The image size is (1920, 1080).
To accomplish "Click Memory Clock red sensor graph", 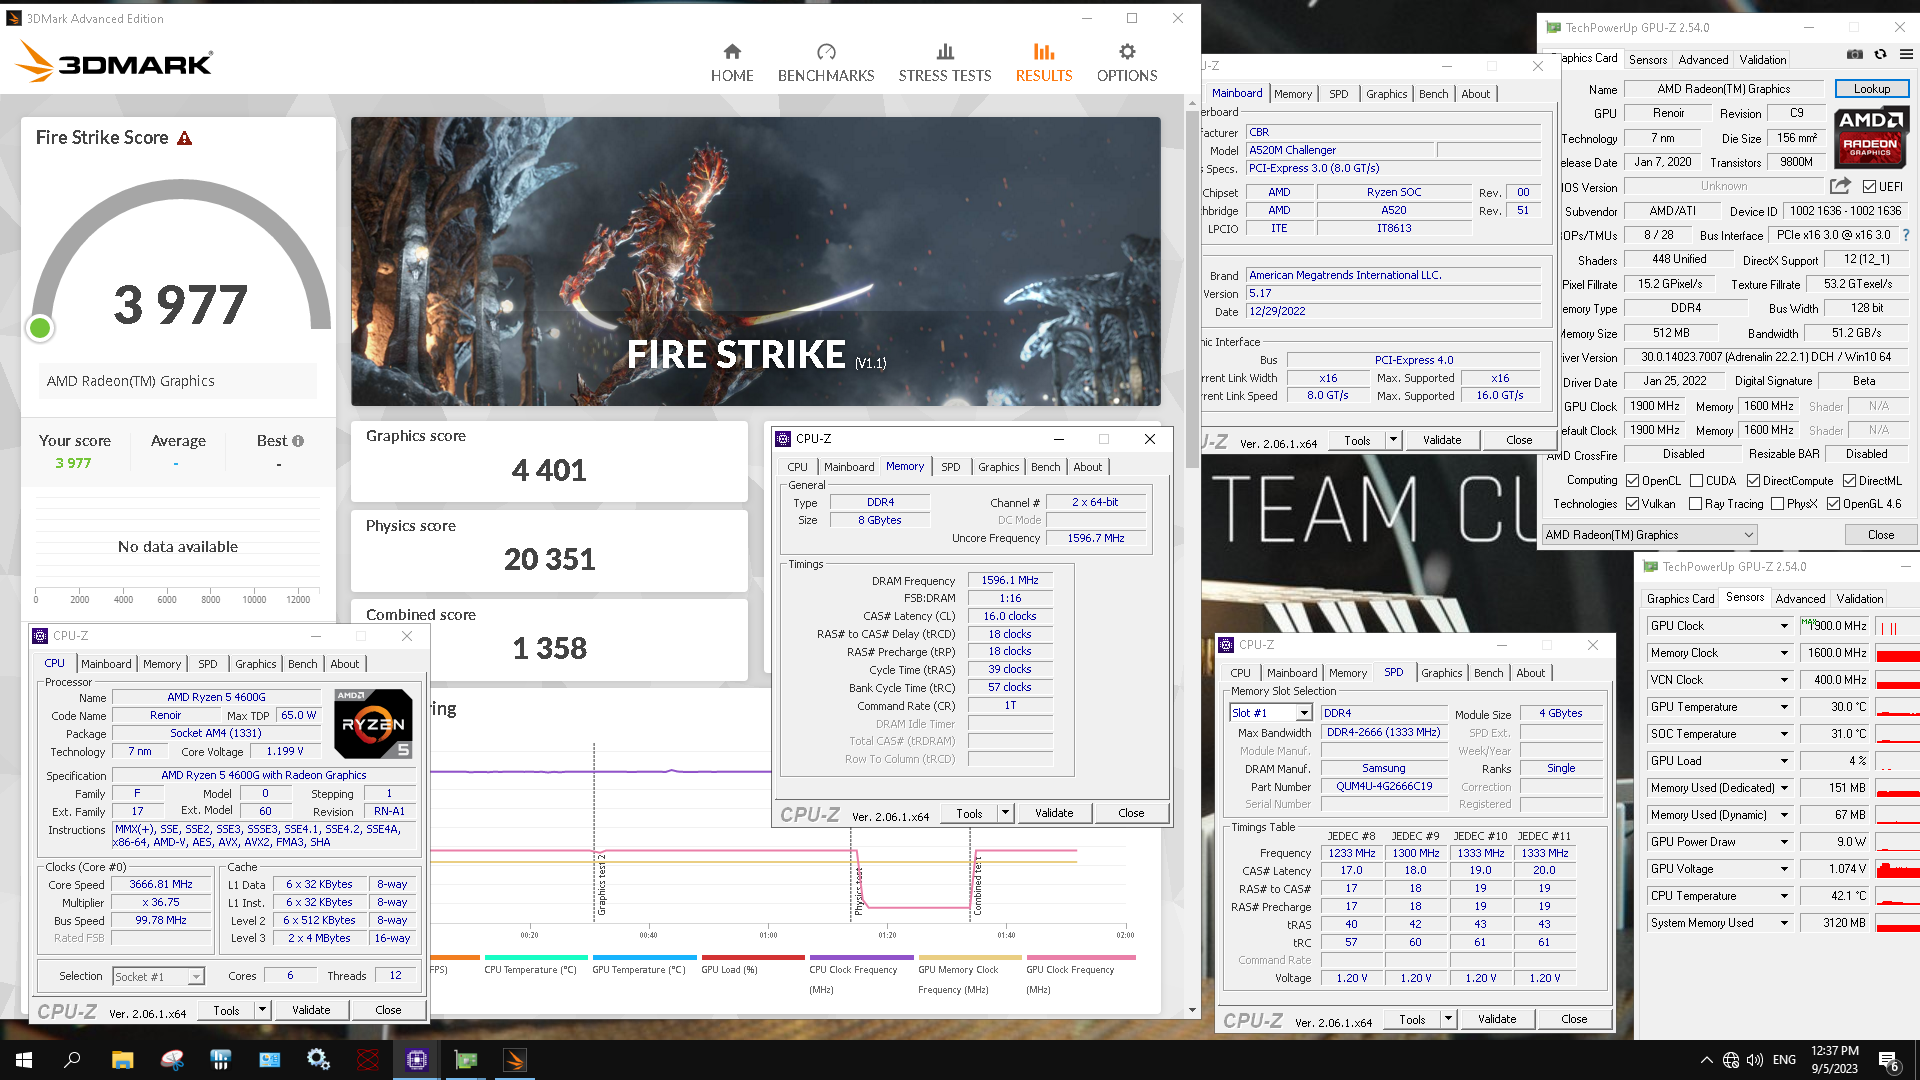I will (1898, 654).
